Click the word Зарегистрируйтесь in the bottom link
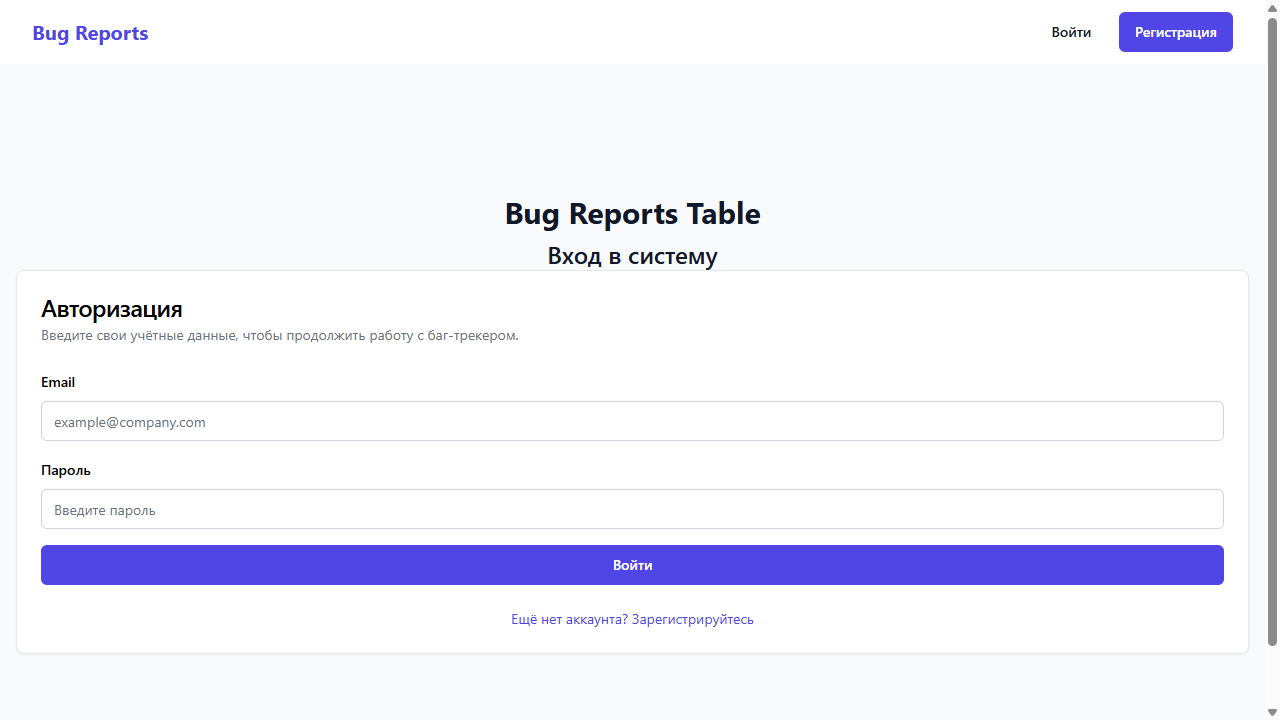 (693, 619)
